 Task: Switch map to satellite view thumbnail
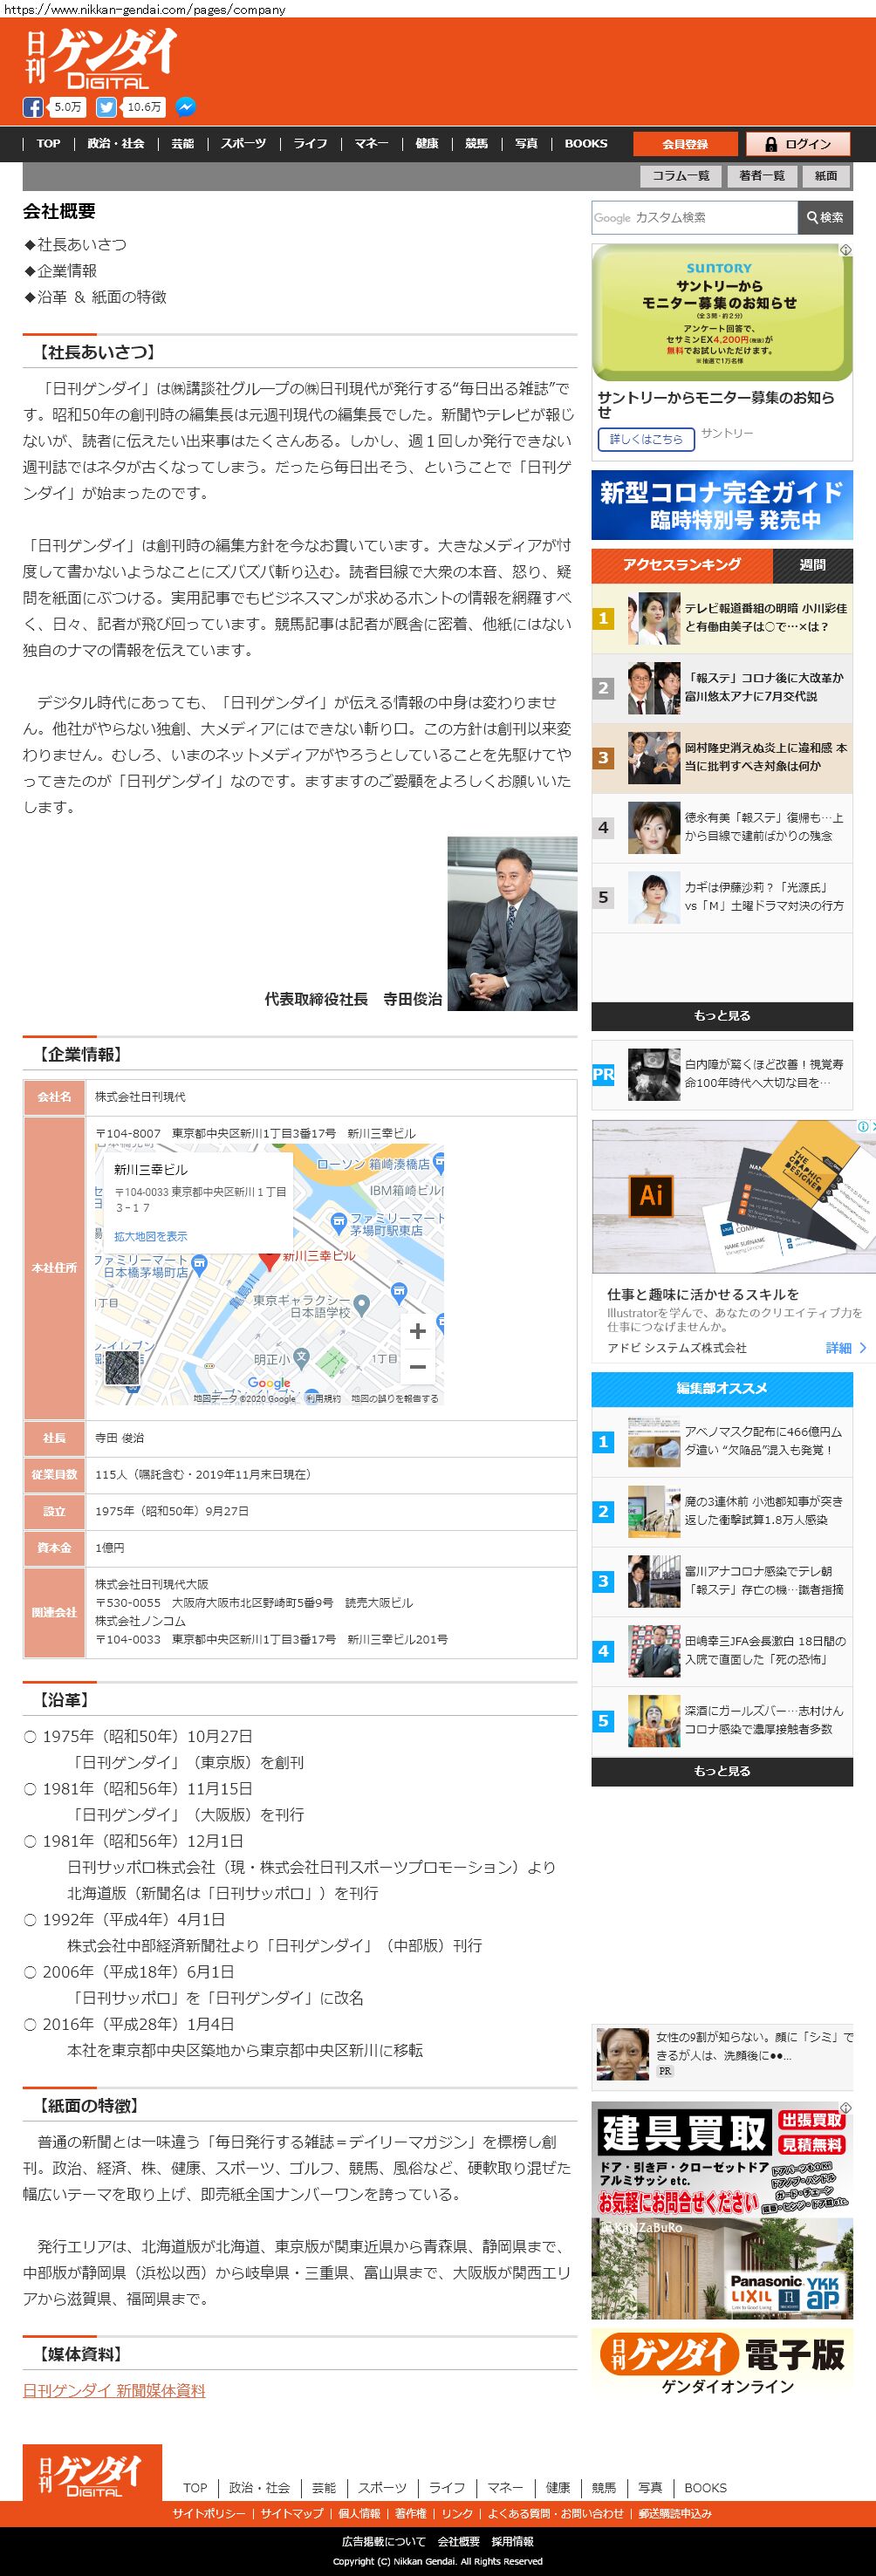pyautogui.click(x=122, y=1369)
